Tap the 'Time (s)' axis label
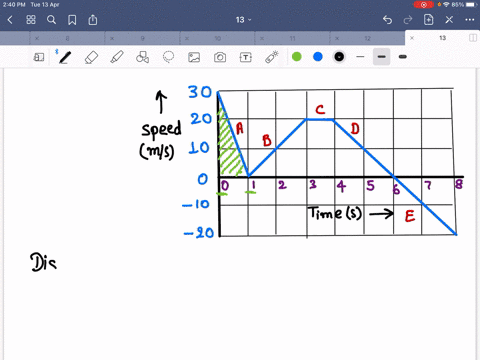The image size is (480, 360). [x=335, y=213]
